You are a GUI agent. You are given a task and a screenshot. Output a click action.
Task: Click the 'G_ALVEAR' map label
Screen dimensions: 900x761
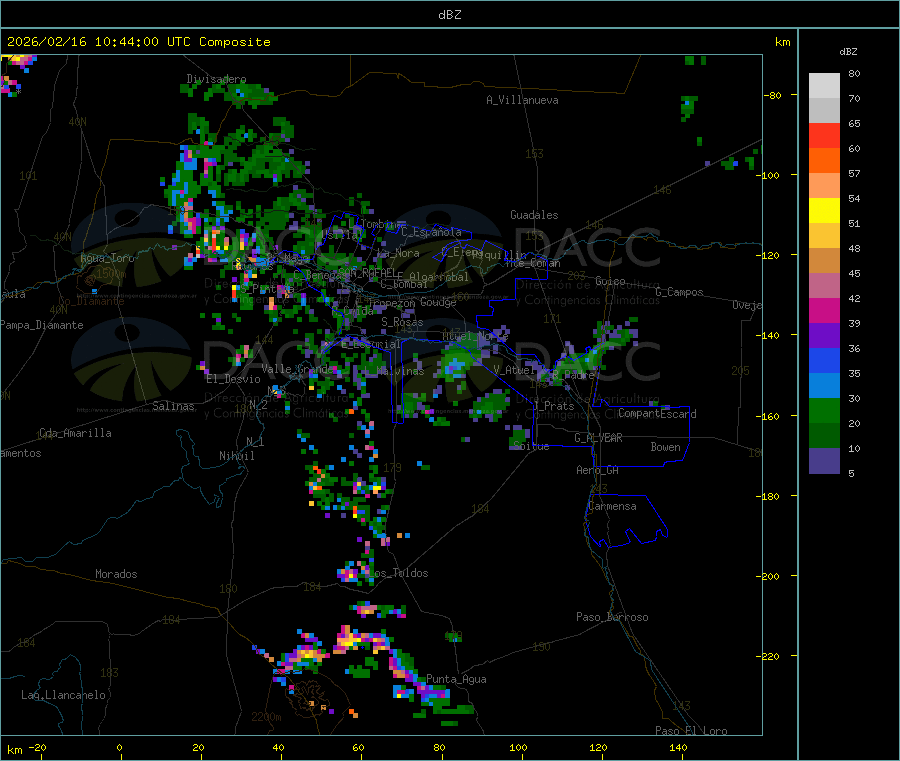click(598, 438)
